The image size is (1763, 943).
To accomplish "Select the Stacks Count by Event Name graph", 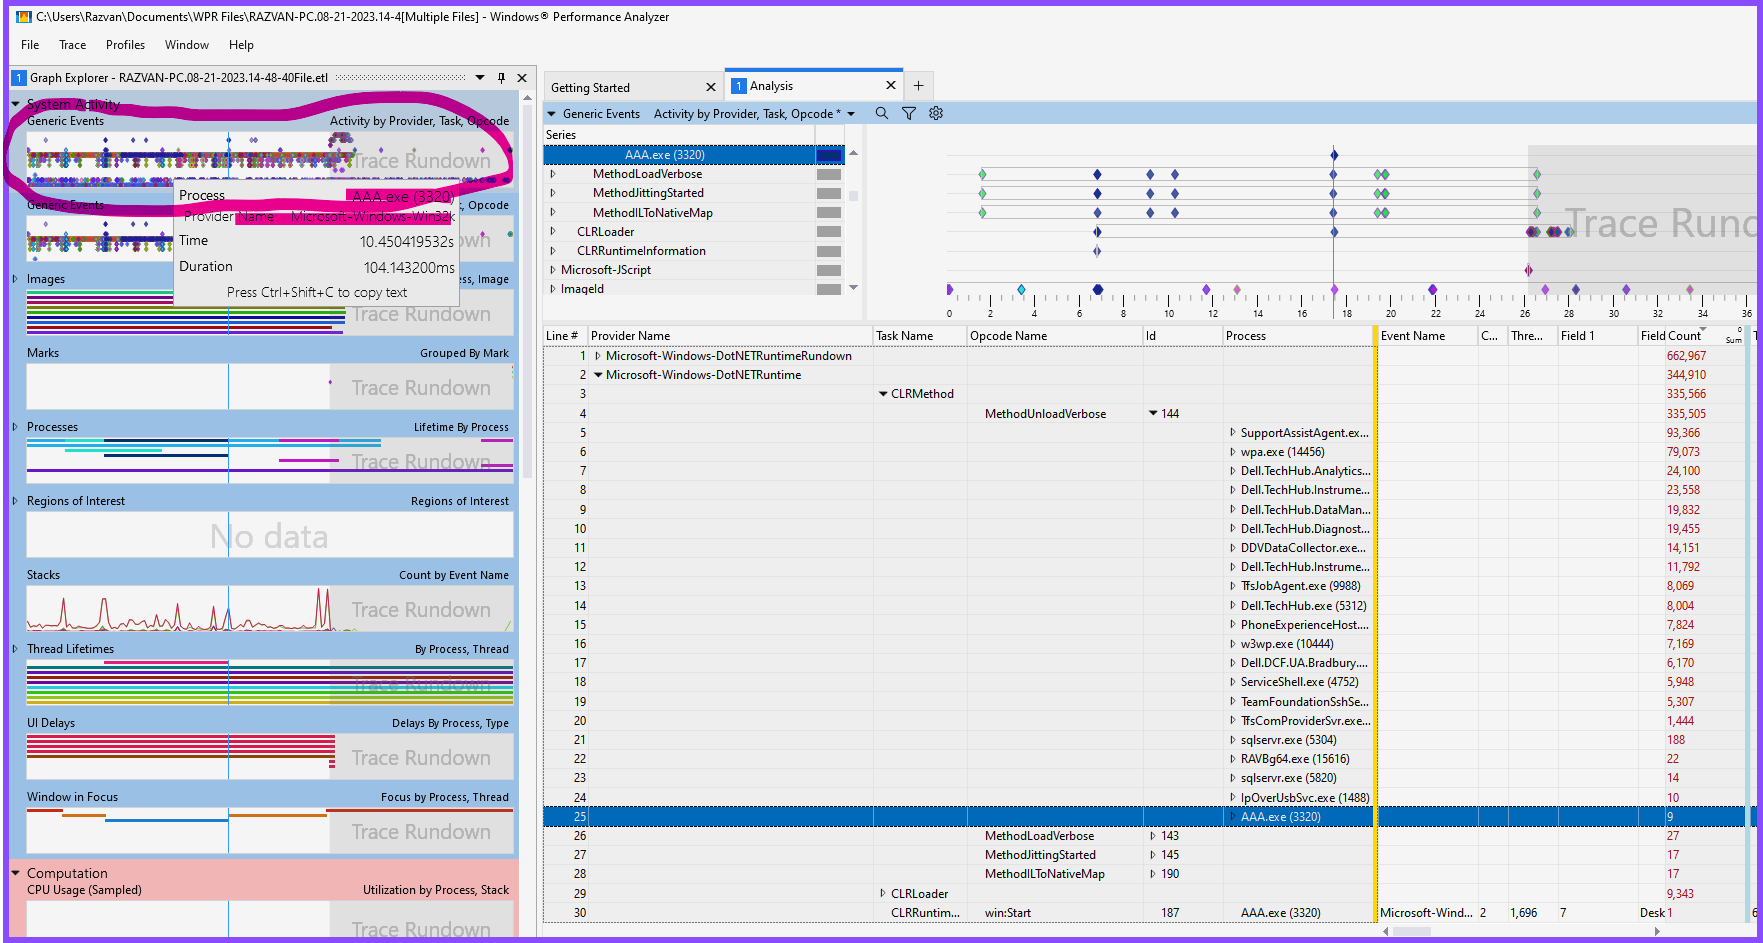I will tap(270, 608).
